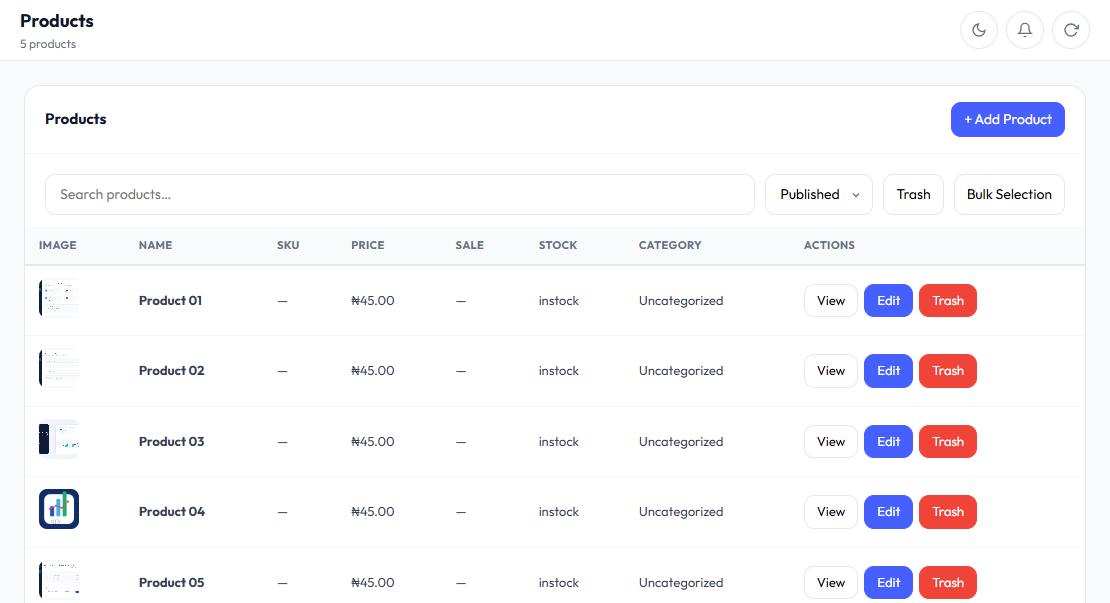Image resolution: width=1110 pixels, height=603 pixels.
Task: Trash Product 04
Action: coord(948,512)
